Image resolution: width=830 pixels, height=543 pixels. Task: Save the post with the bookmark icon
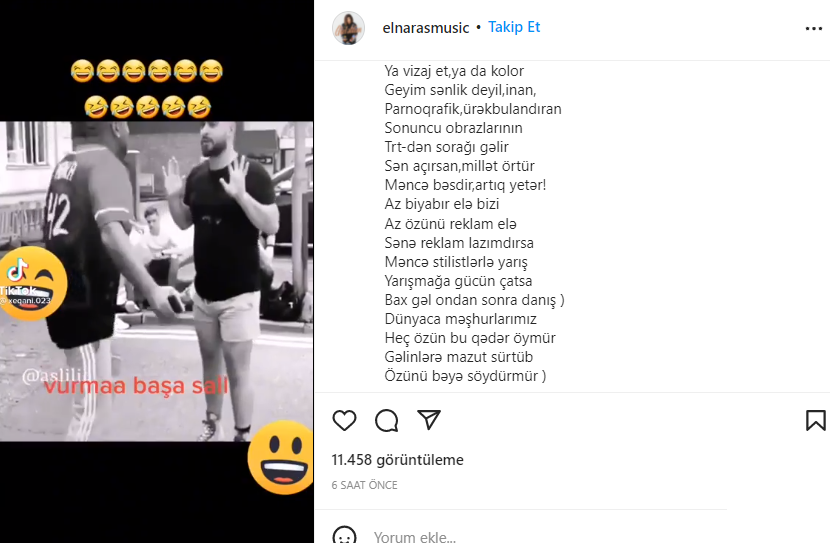[x=816, y=421]
